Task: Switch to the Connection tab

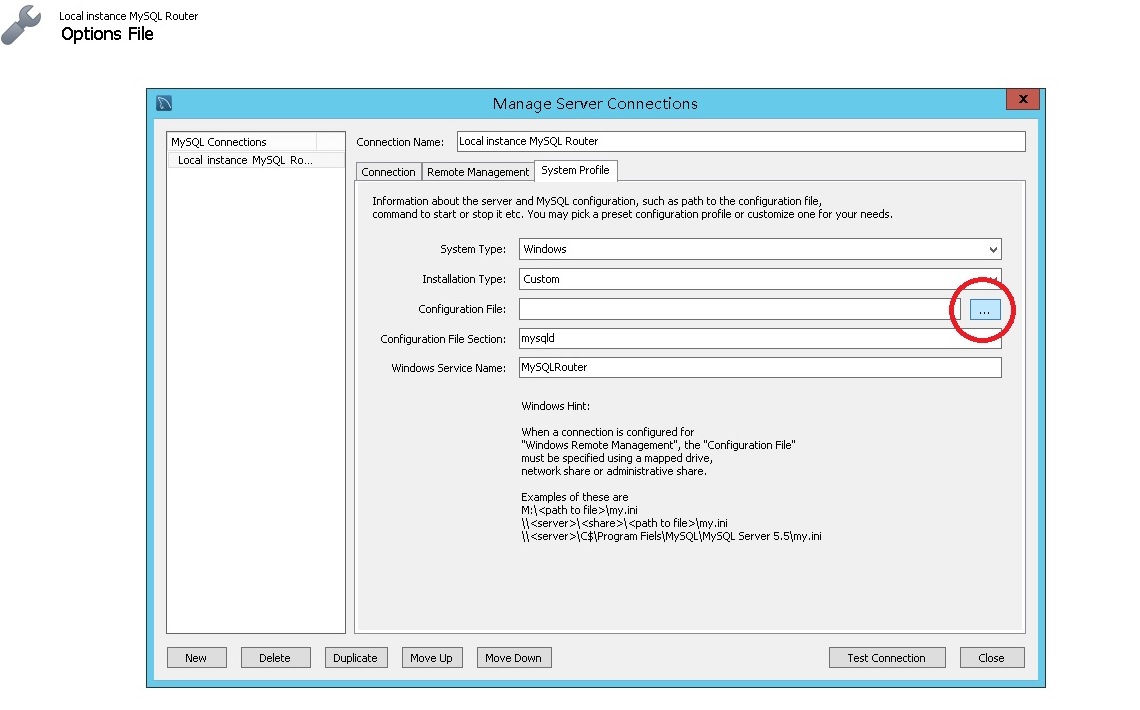Action: pos(388,171)
